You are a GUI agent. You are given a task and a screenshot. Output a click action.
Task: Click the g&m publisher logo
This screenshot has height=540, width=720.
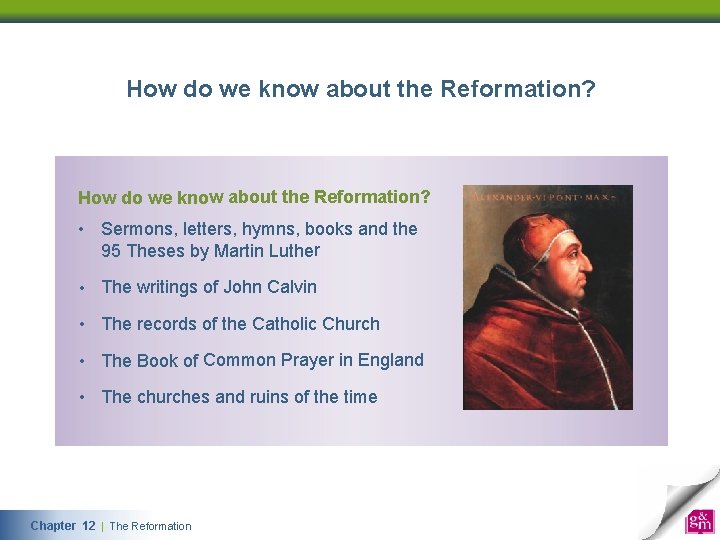tap(700, 521)
